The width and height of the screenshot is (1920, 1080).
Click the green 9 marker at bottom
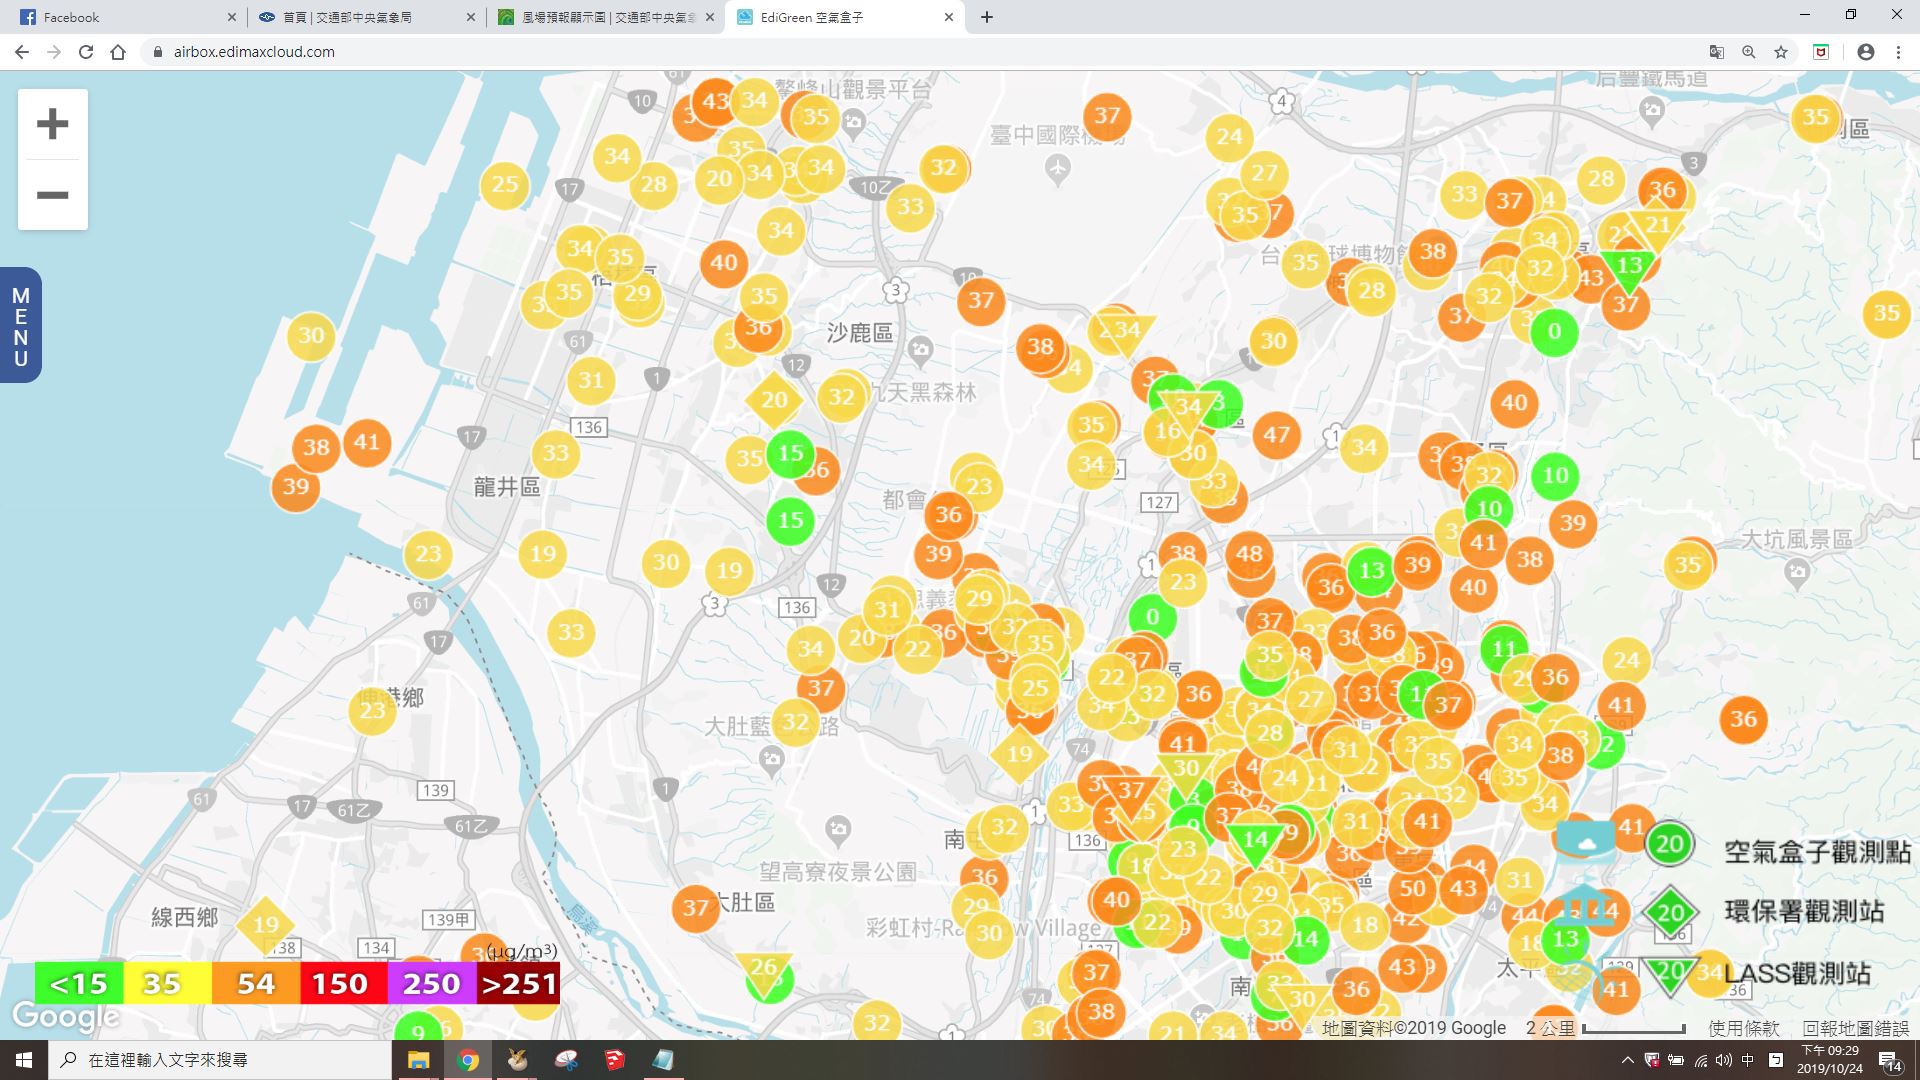(x=418, y=1030)
